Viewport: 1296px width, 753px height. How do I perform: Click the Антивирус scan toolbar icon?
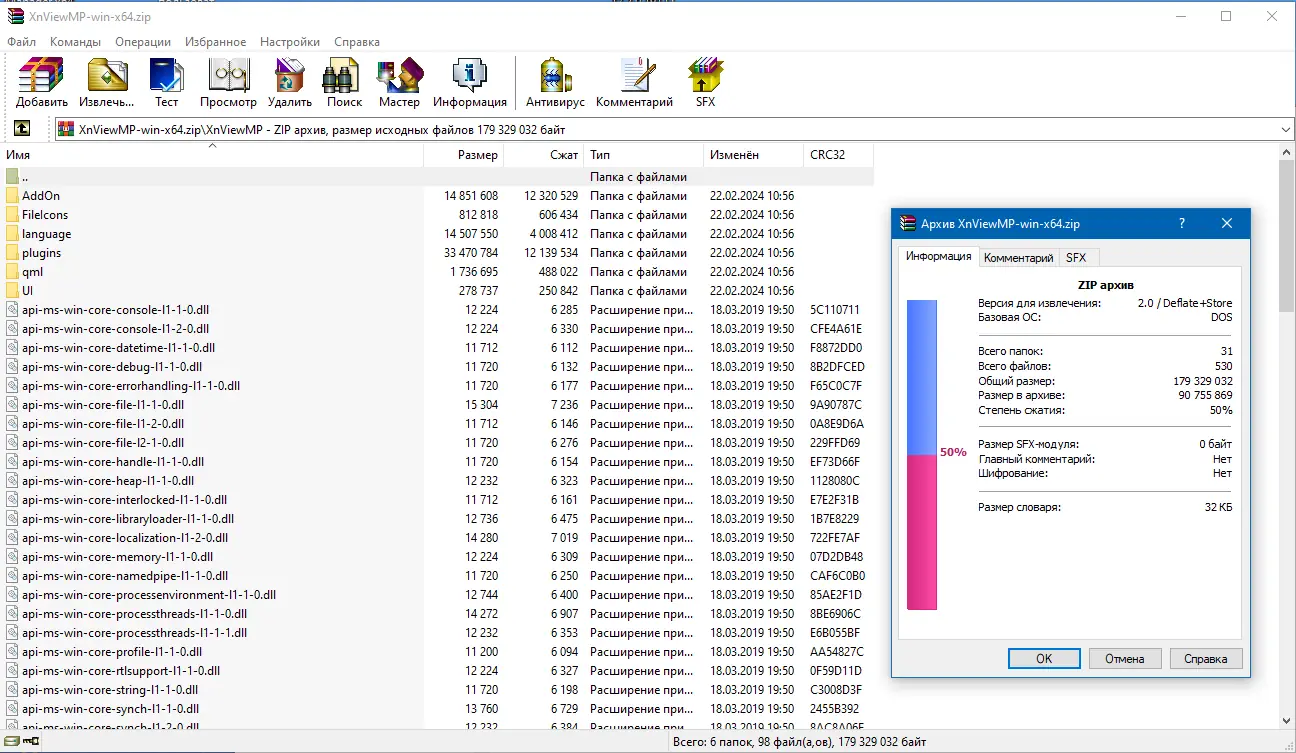(555, 83)
